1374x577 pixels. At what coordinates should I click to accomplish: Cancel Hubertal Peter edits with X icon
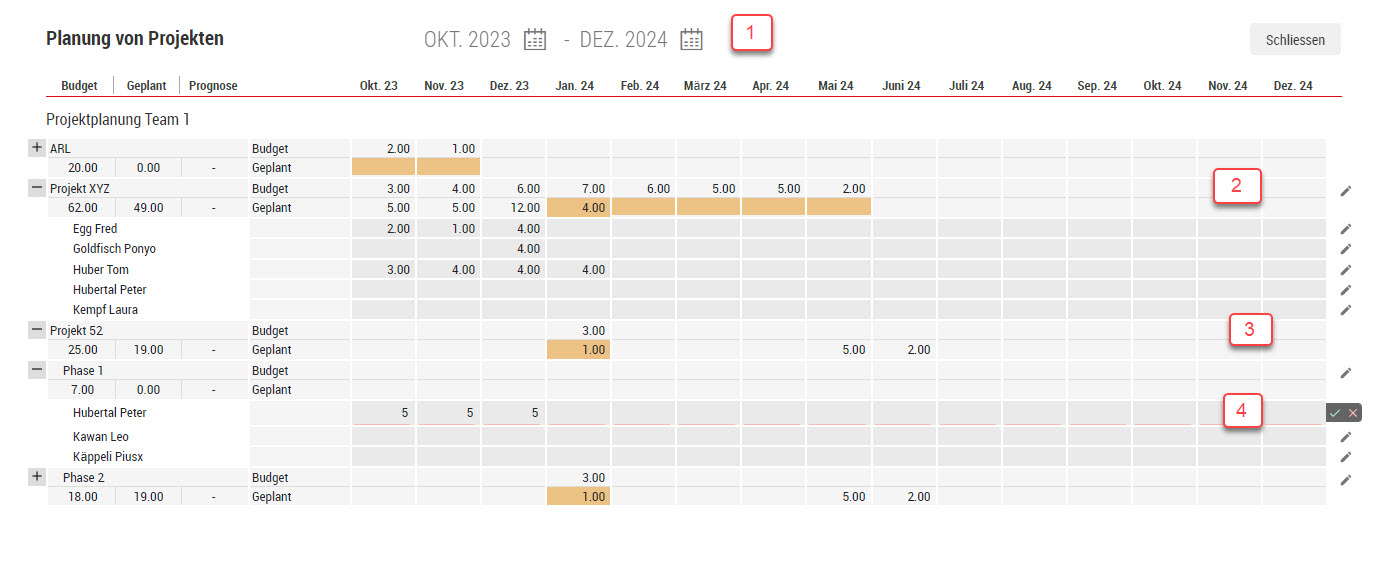1353,413
